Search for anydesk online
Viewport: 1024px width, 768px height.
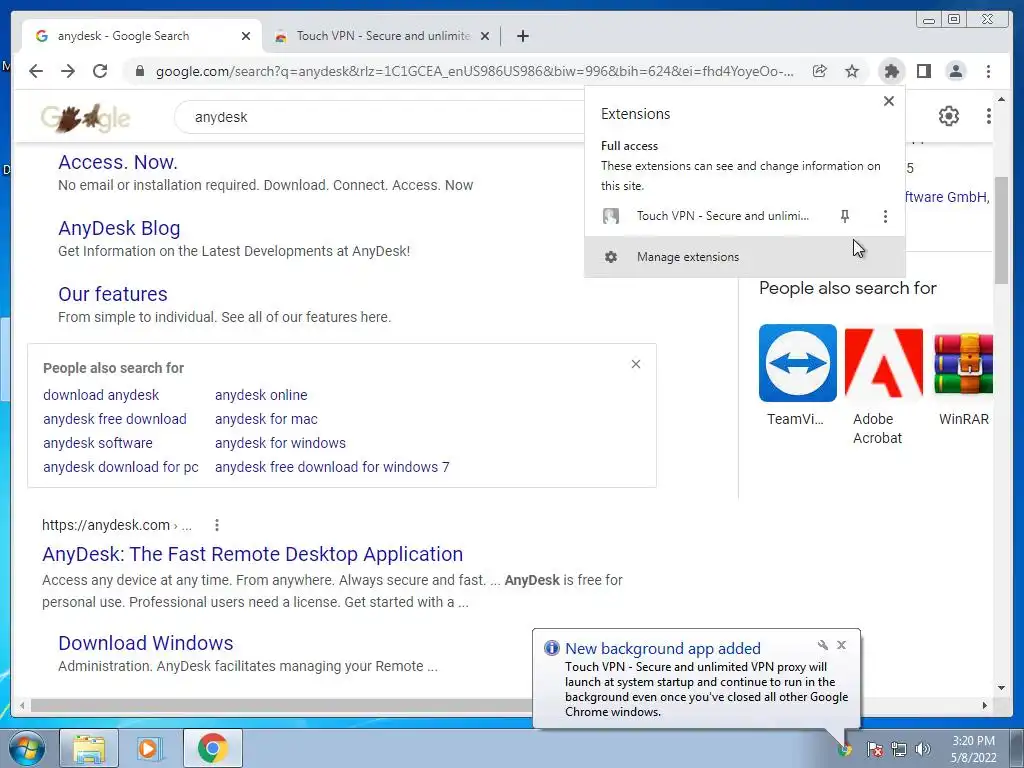261,395
